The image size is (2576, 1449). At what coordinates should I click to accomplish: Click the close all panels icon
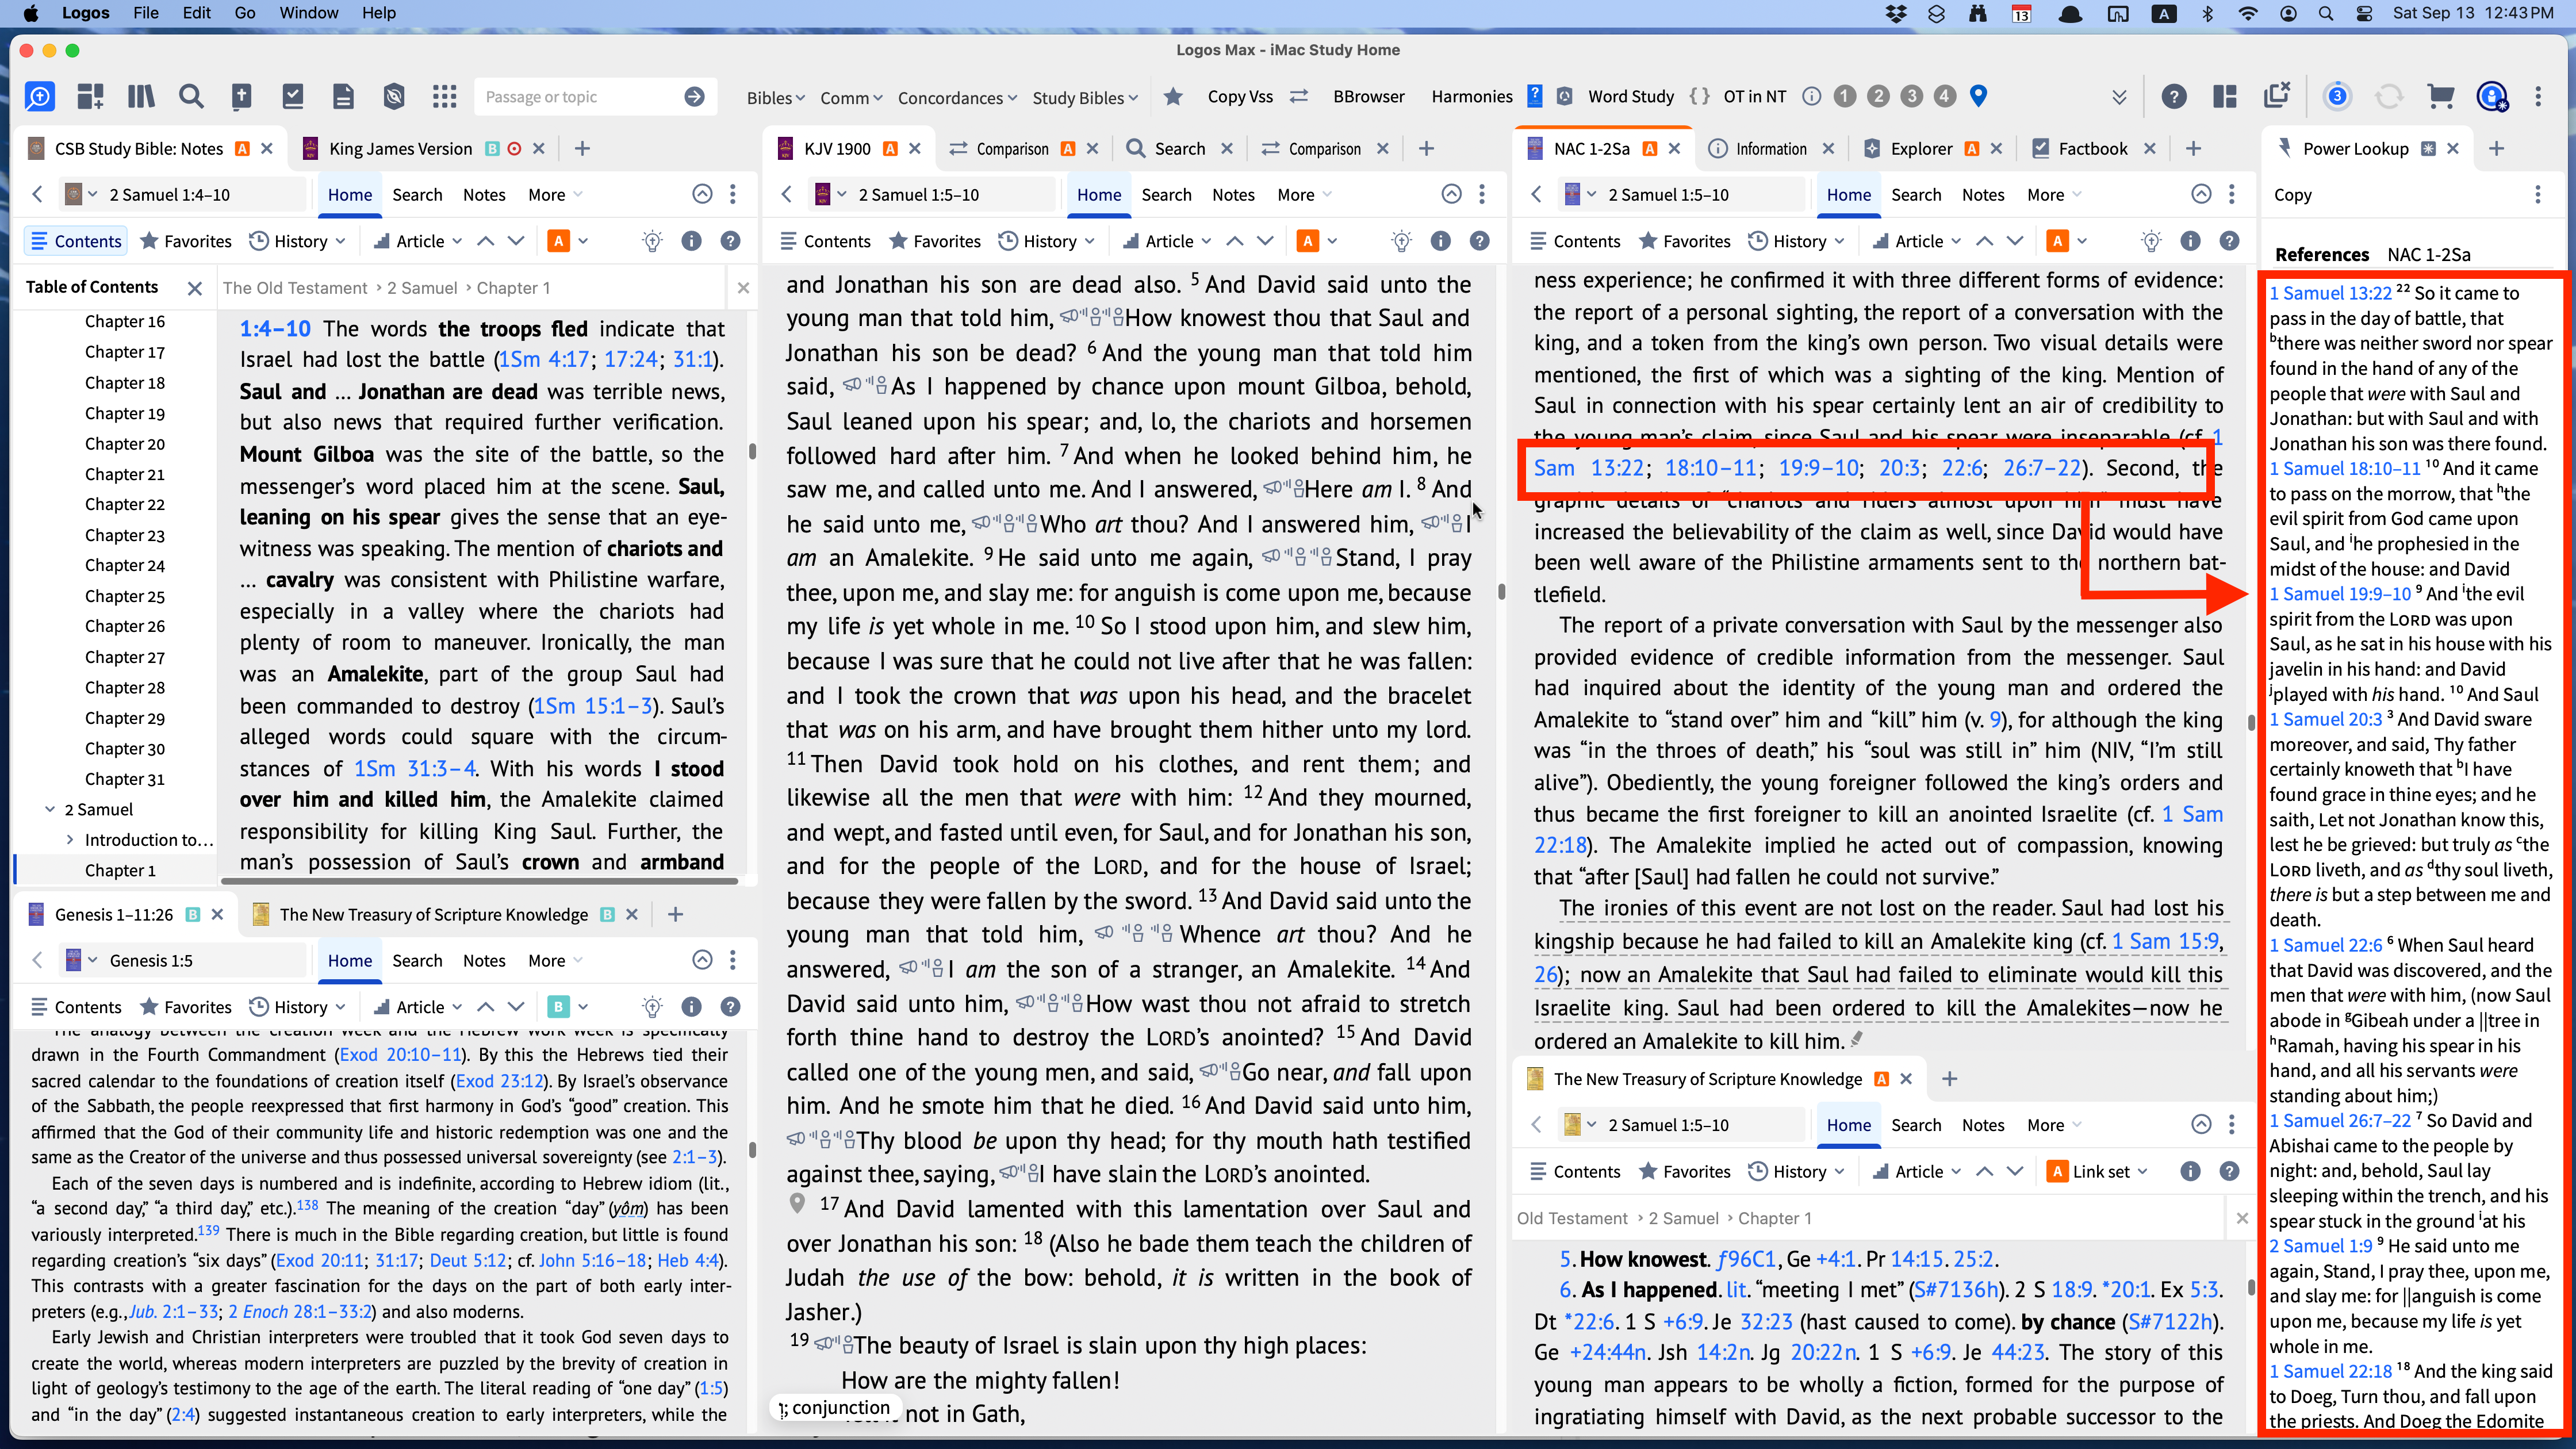2277,97
